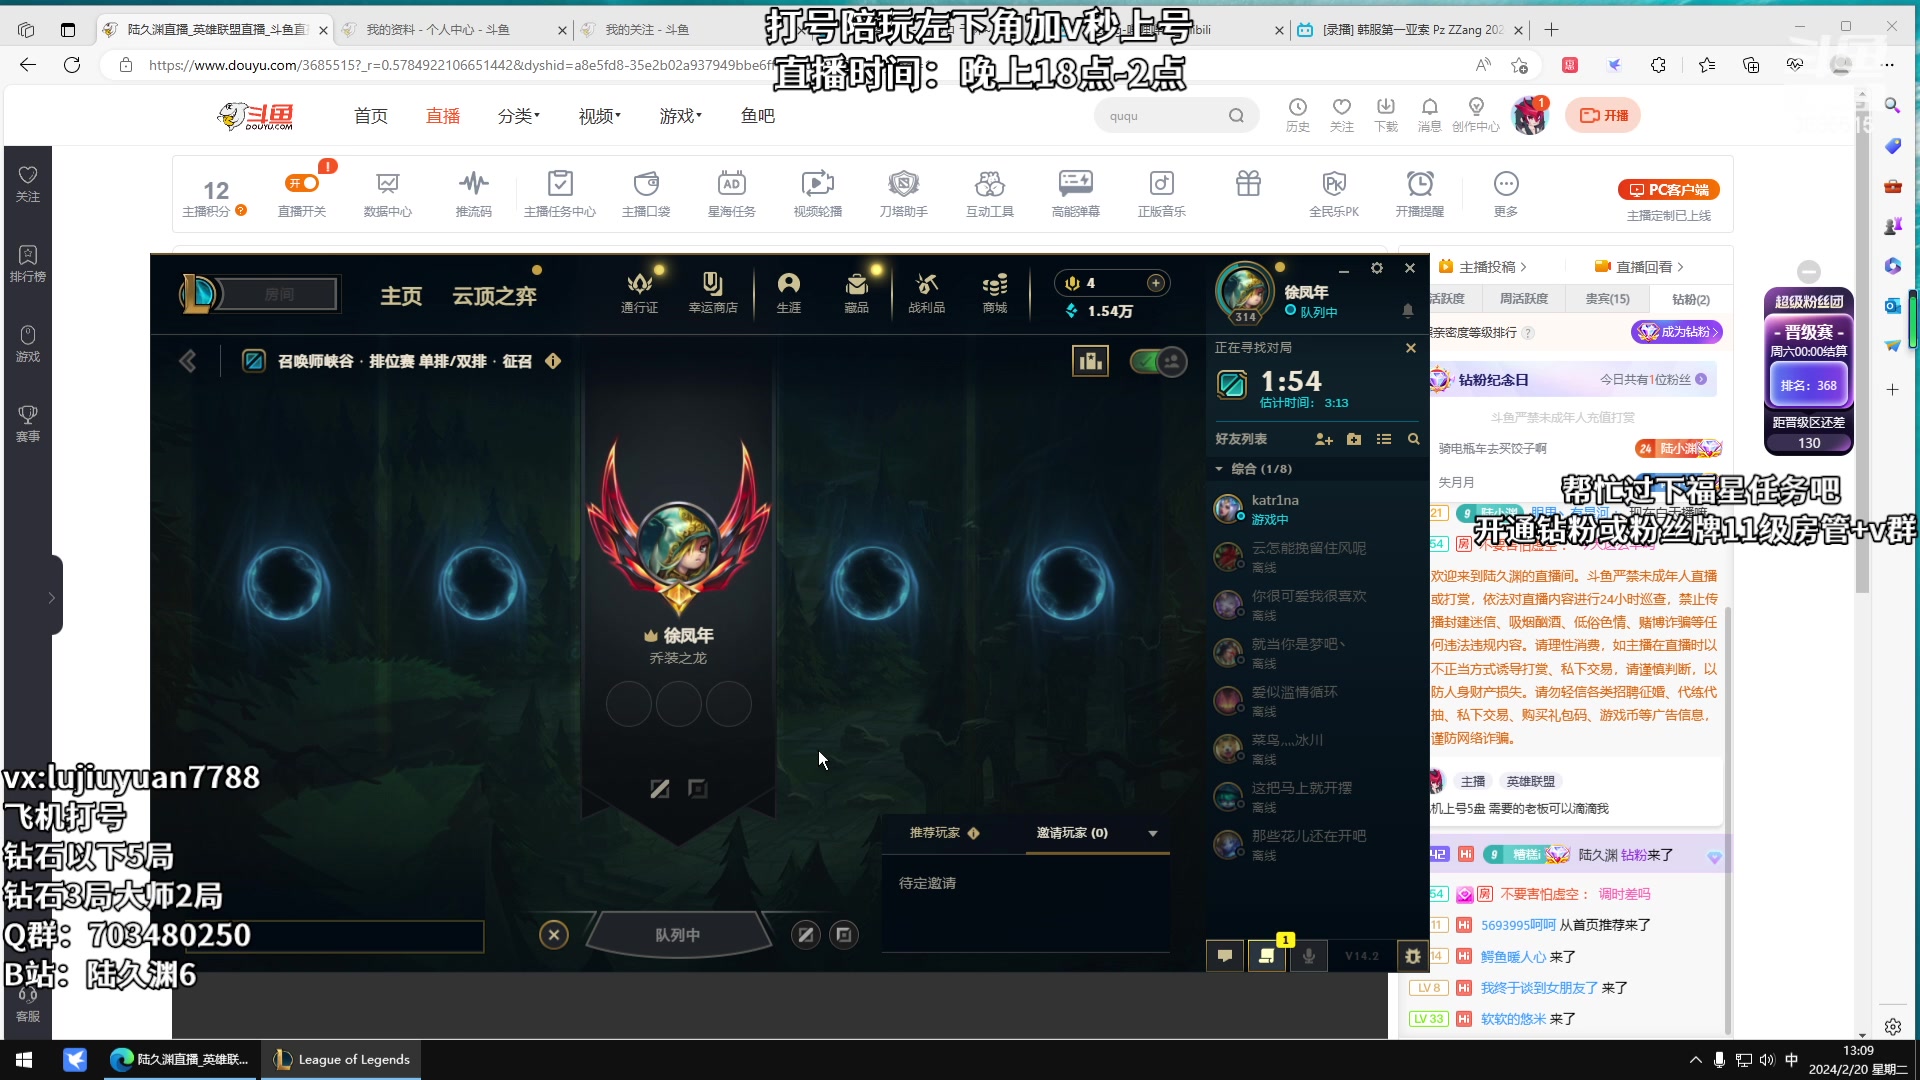Expand the 视频 navigation dropdown

pos(600,116)
